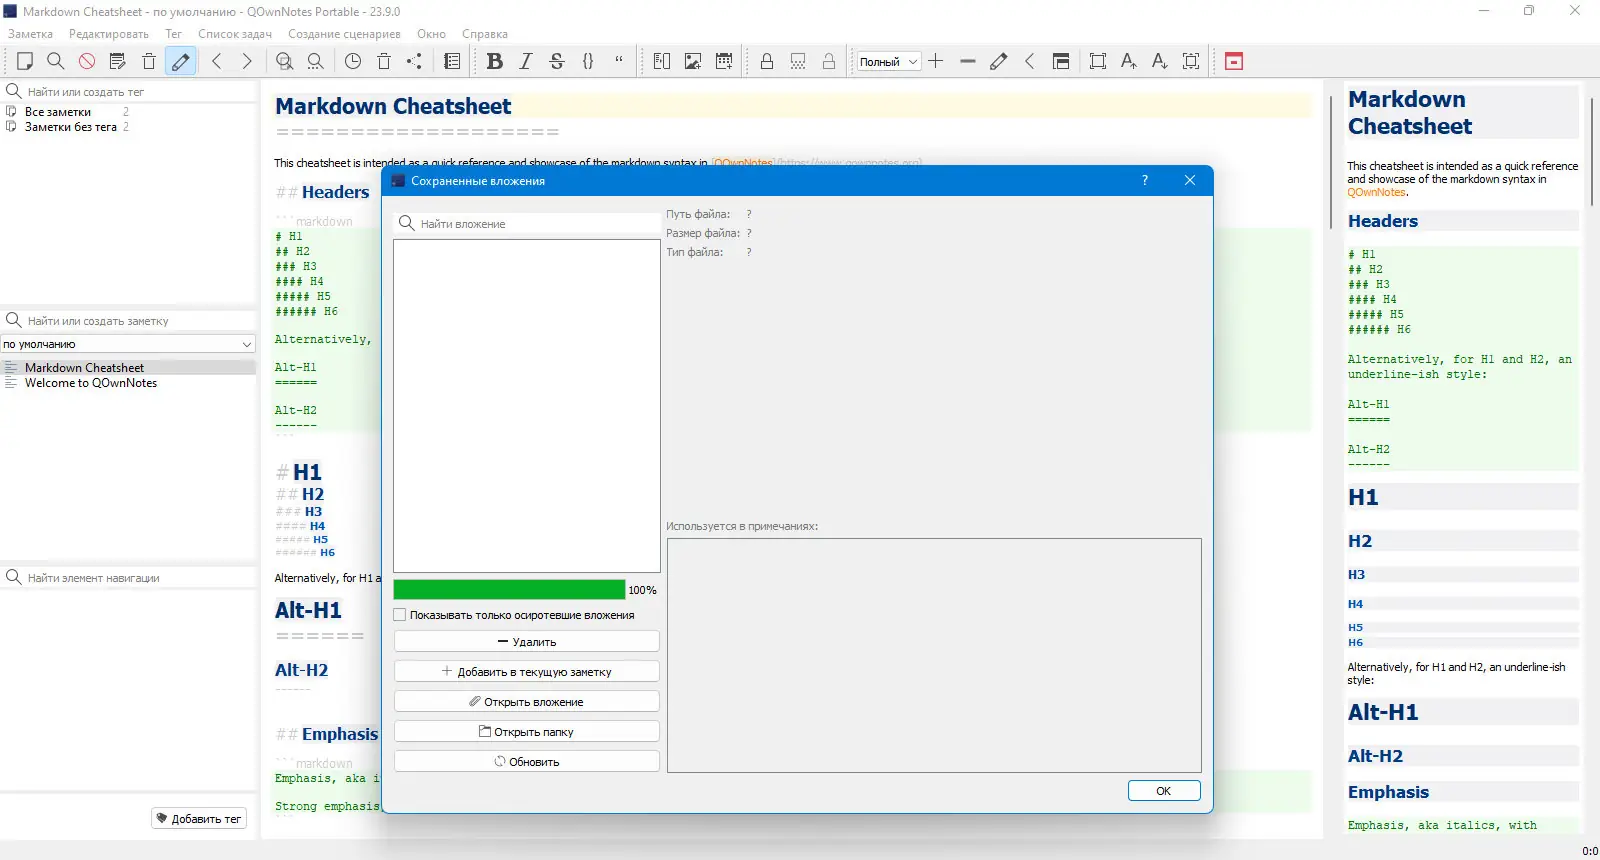Decrease font size with A-down icon
This screenshot has width=1600, height=860.
[x=1160, y=61]
